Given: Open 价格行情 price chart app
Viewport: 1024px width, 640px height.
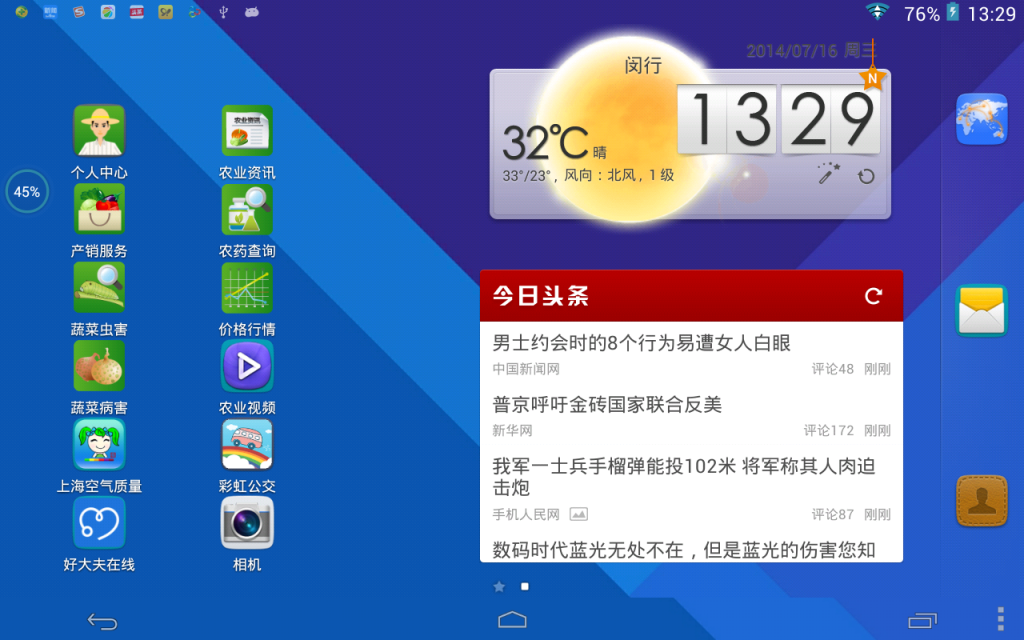Looking at the screenshot, I should click(x=247, y=288).
